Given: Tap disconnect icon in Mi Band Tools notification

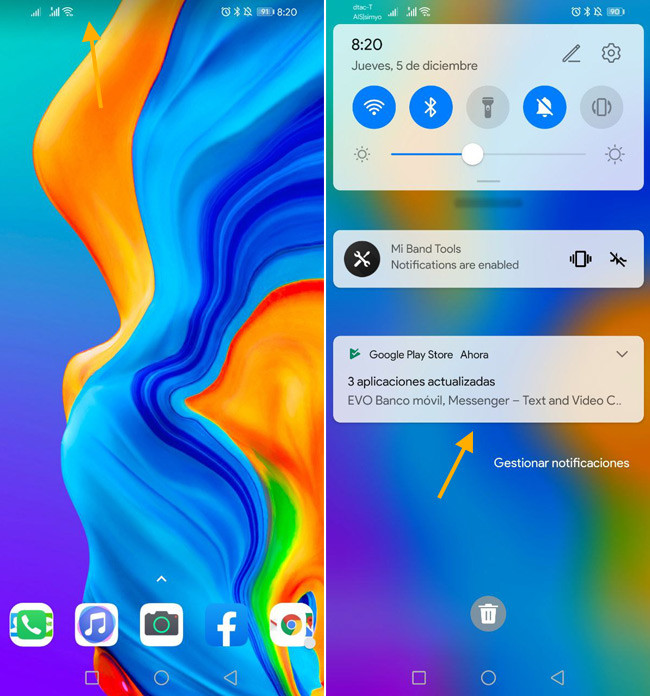Looking at the screenshot, I should pos(618,259).
